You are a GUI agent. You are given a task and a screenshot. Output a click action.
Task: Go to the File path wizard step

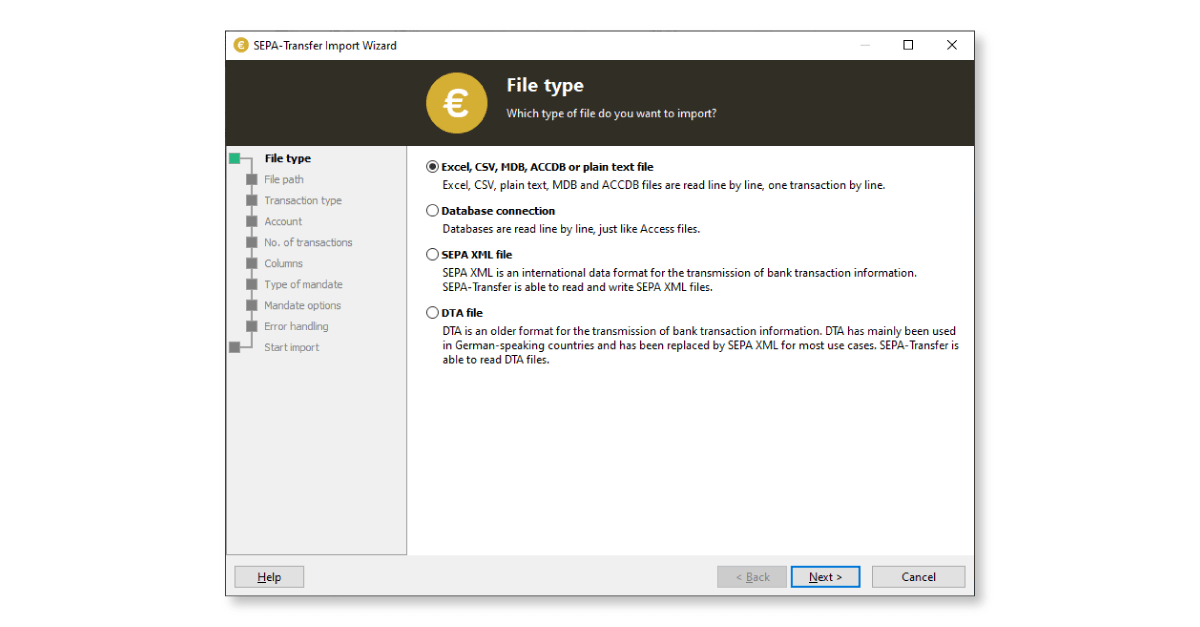tap(284, 180)
